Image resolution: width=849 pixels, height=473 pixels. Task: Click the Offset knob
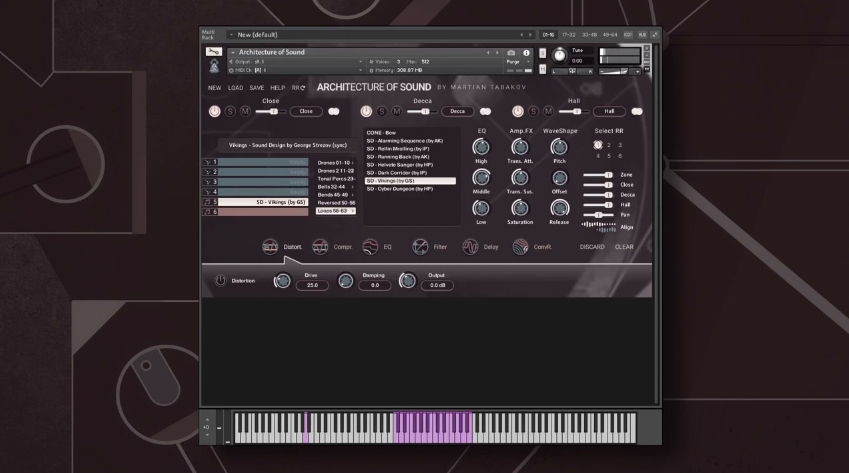(559, 178)
